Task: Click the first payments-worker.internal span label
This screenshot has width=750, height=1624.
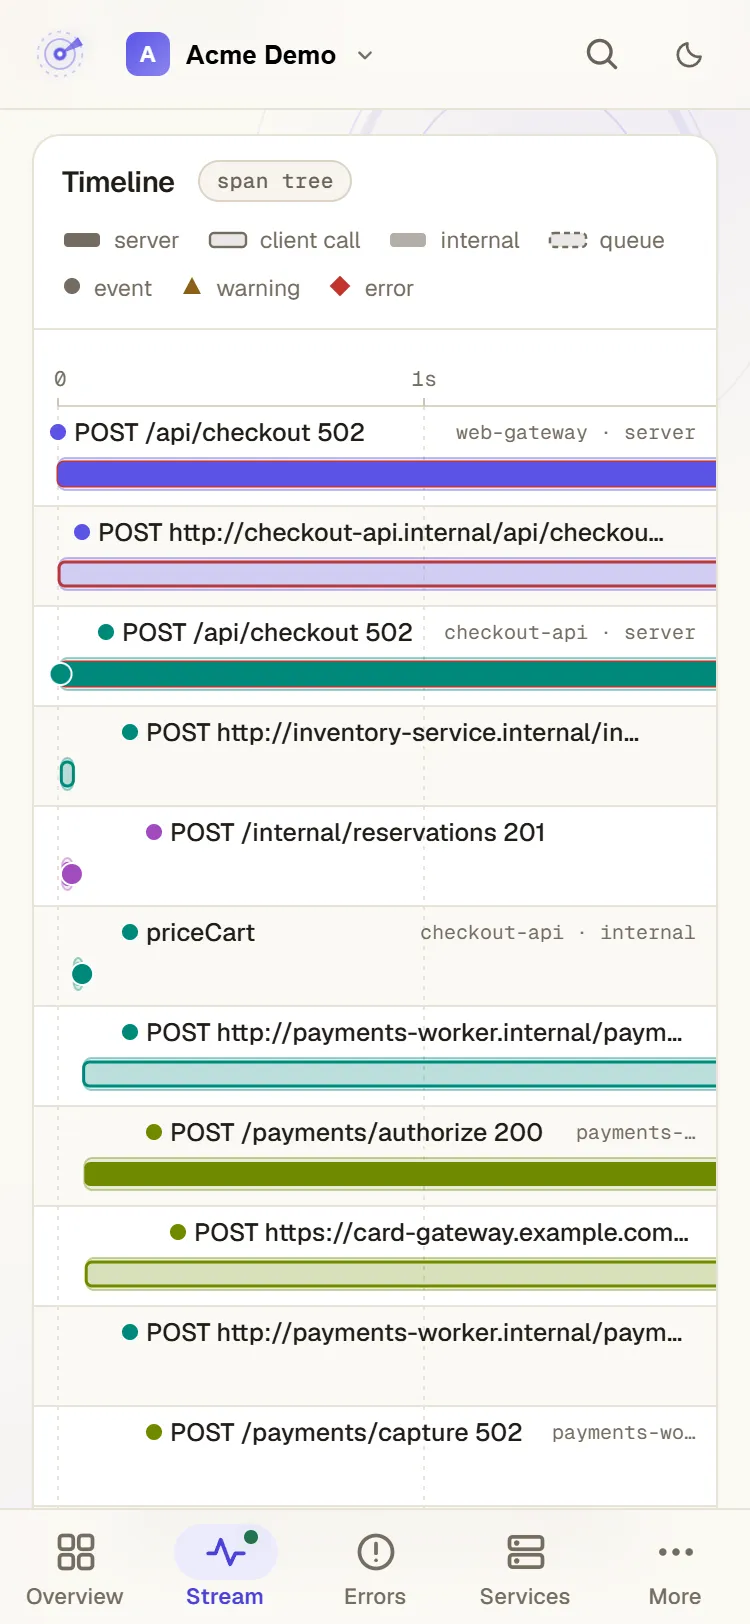Action: tap(414, 1032)
